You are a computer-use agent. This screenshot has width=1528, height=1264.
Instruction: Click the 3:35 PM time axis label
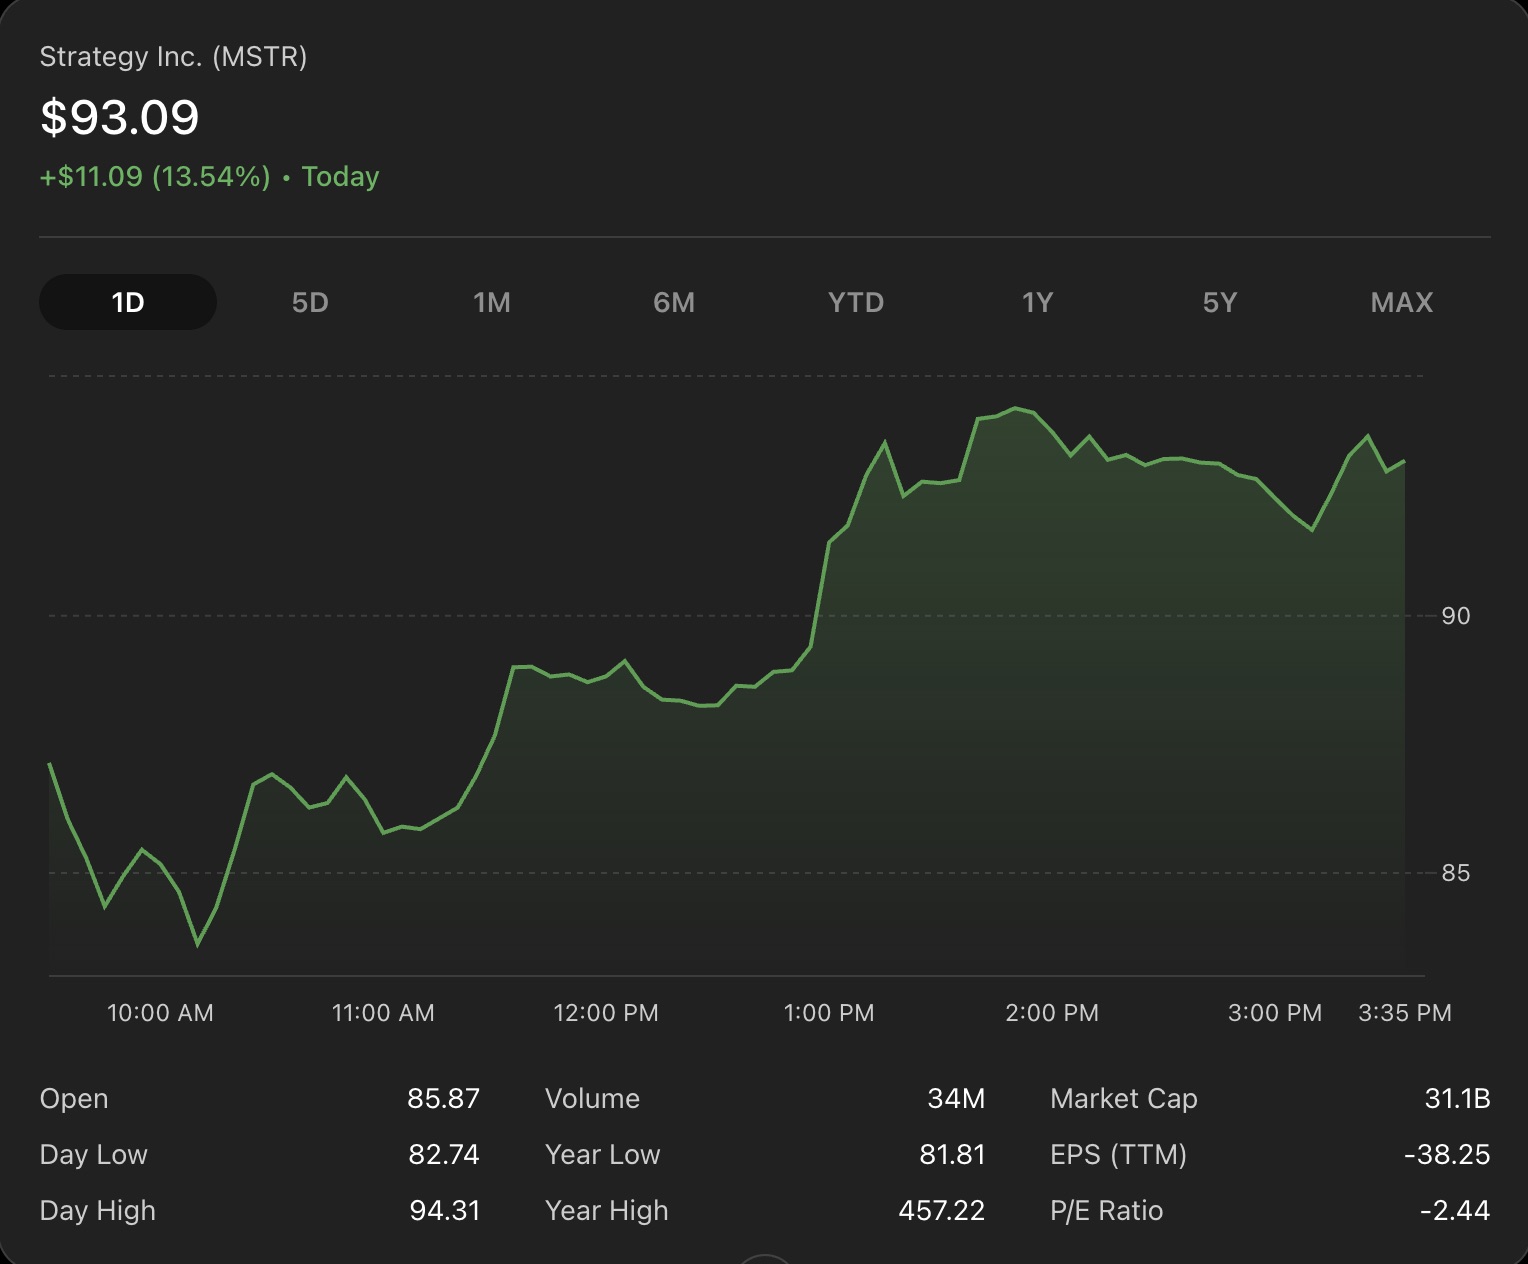click(1405, 1013)
